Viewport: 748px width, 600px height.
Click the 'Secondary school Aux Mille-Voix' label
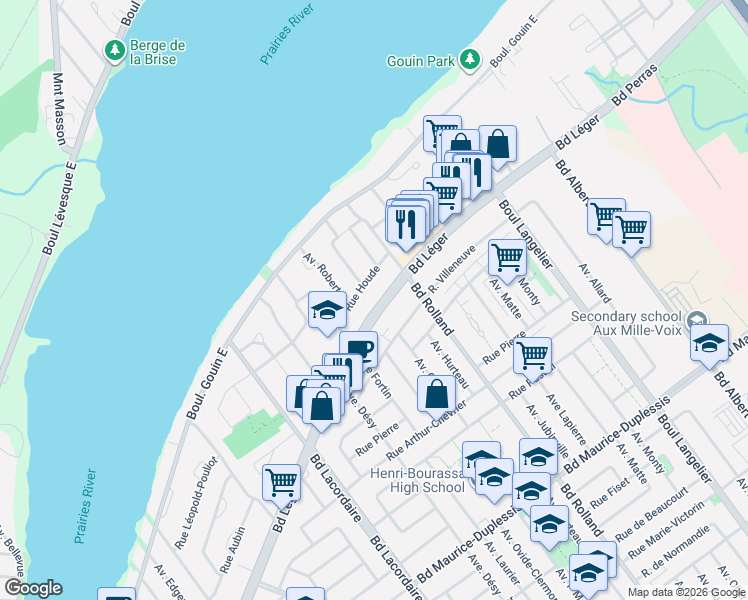(626, 323)
